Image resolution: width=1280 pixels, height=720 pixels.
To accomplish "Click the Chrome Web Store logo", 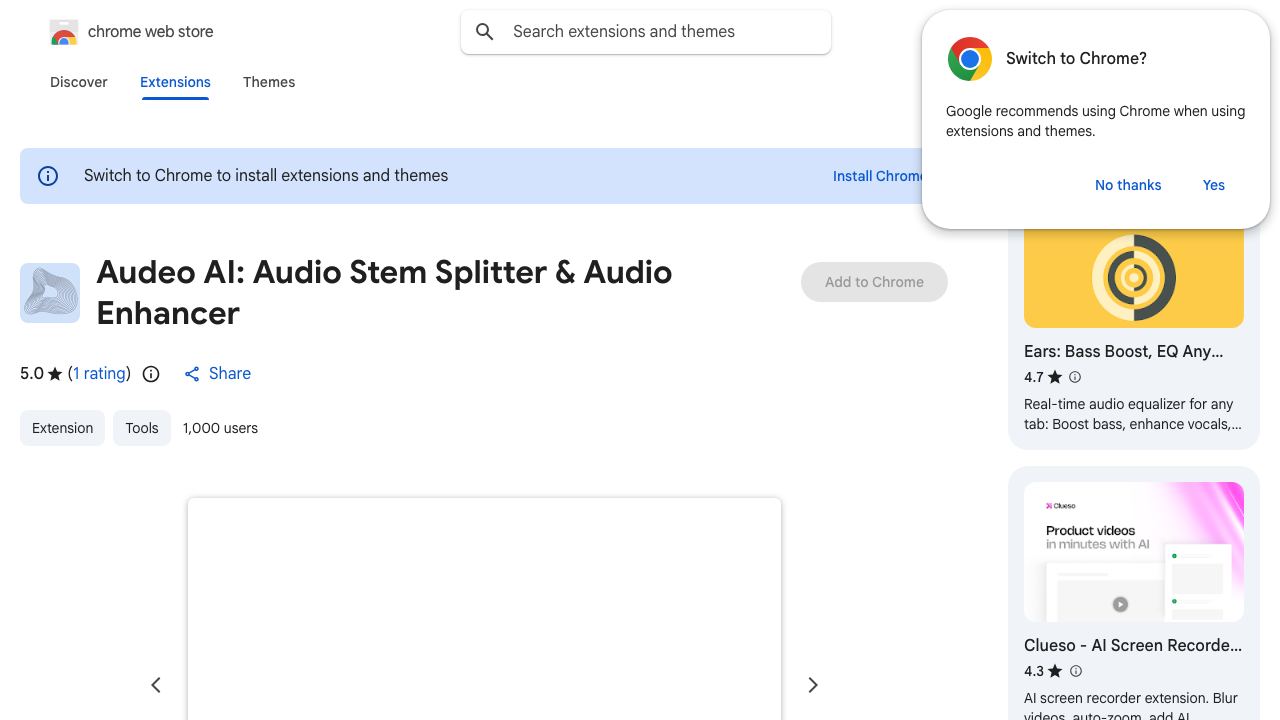I will pos(64,32).
